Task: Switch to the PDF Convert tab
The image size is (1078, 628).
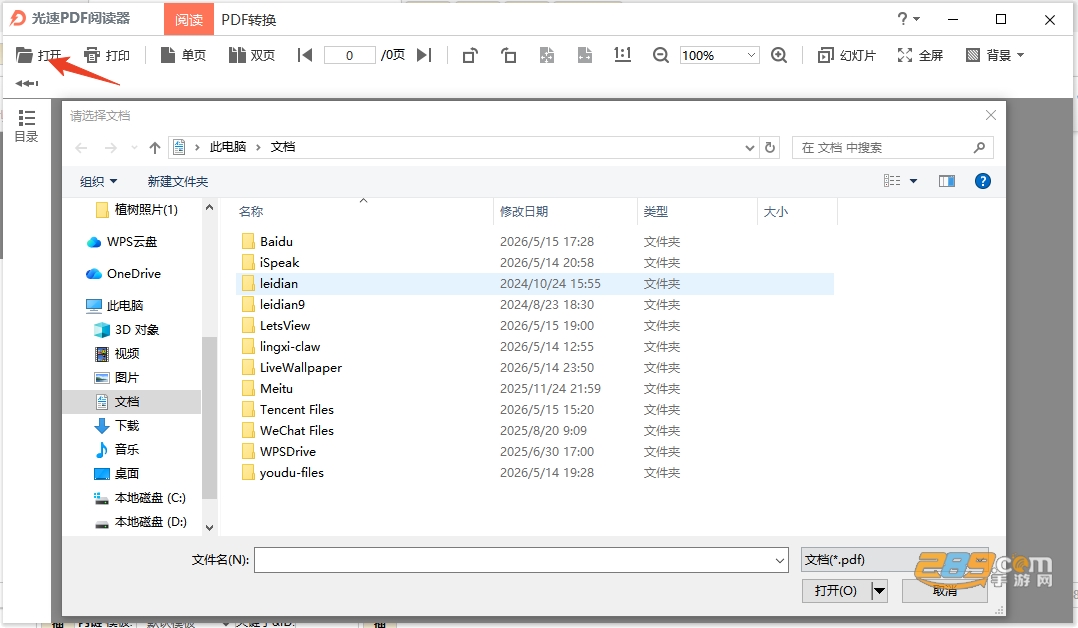Action: click(249, 20)
